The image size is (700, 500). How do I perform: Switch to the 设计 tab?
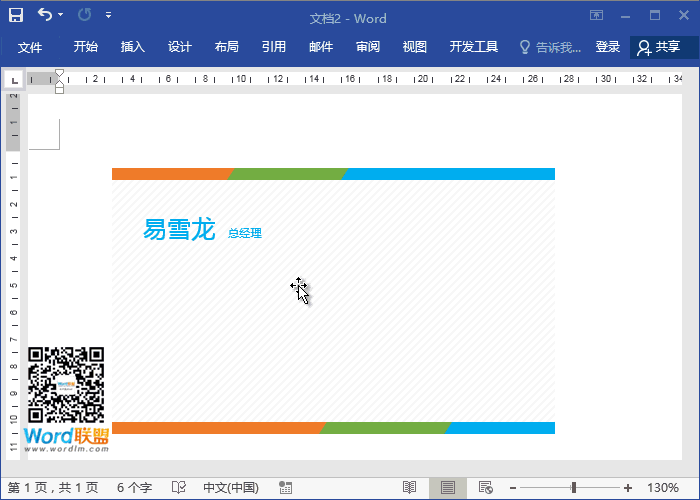pos(179,47)
